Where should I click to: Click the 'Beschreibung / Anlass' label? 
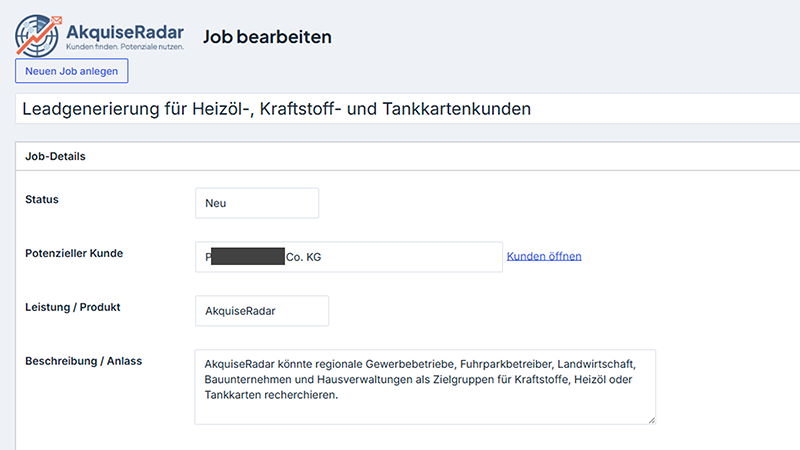tap(84, 361)
